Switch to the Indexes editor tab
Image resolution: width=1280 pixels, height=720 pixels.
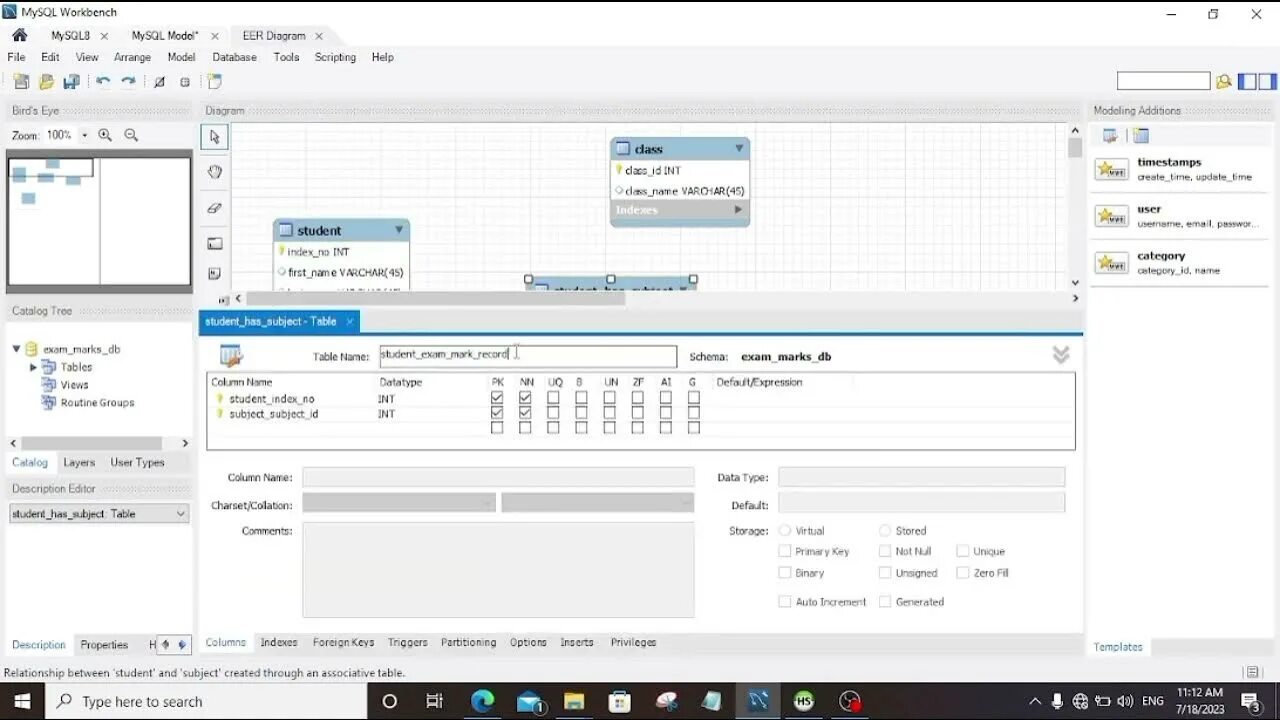[x=279, y=642]
